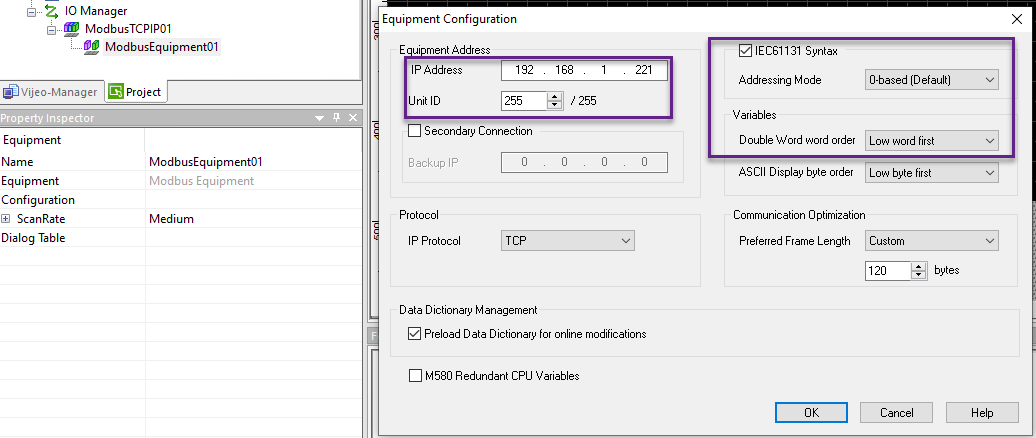Decrease the frame length bytes value
The width and height of the screenshot is (1036, 438).
(918, 274)
